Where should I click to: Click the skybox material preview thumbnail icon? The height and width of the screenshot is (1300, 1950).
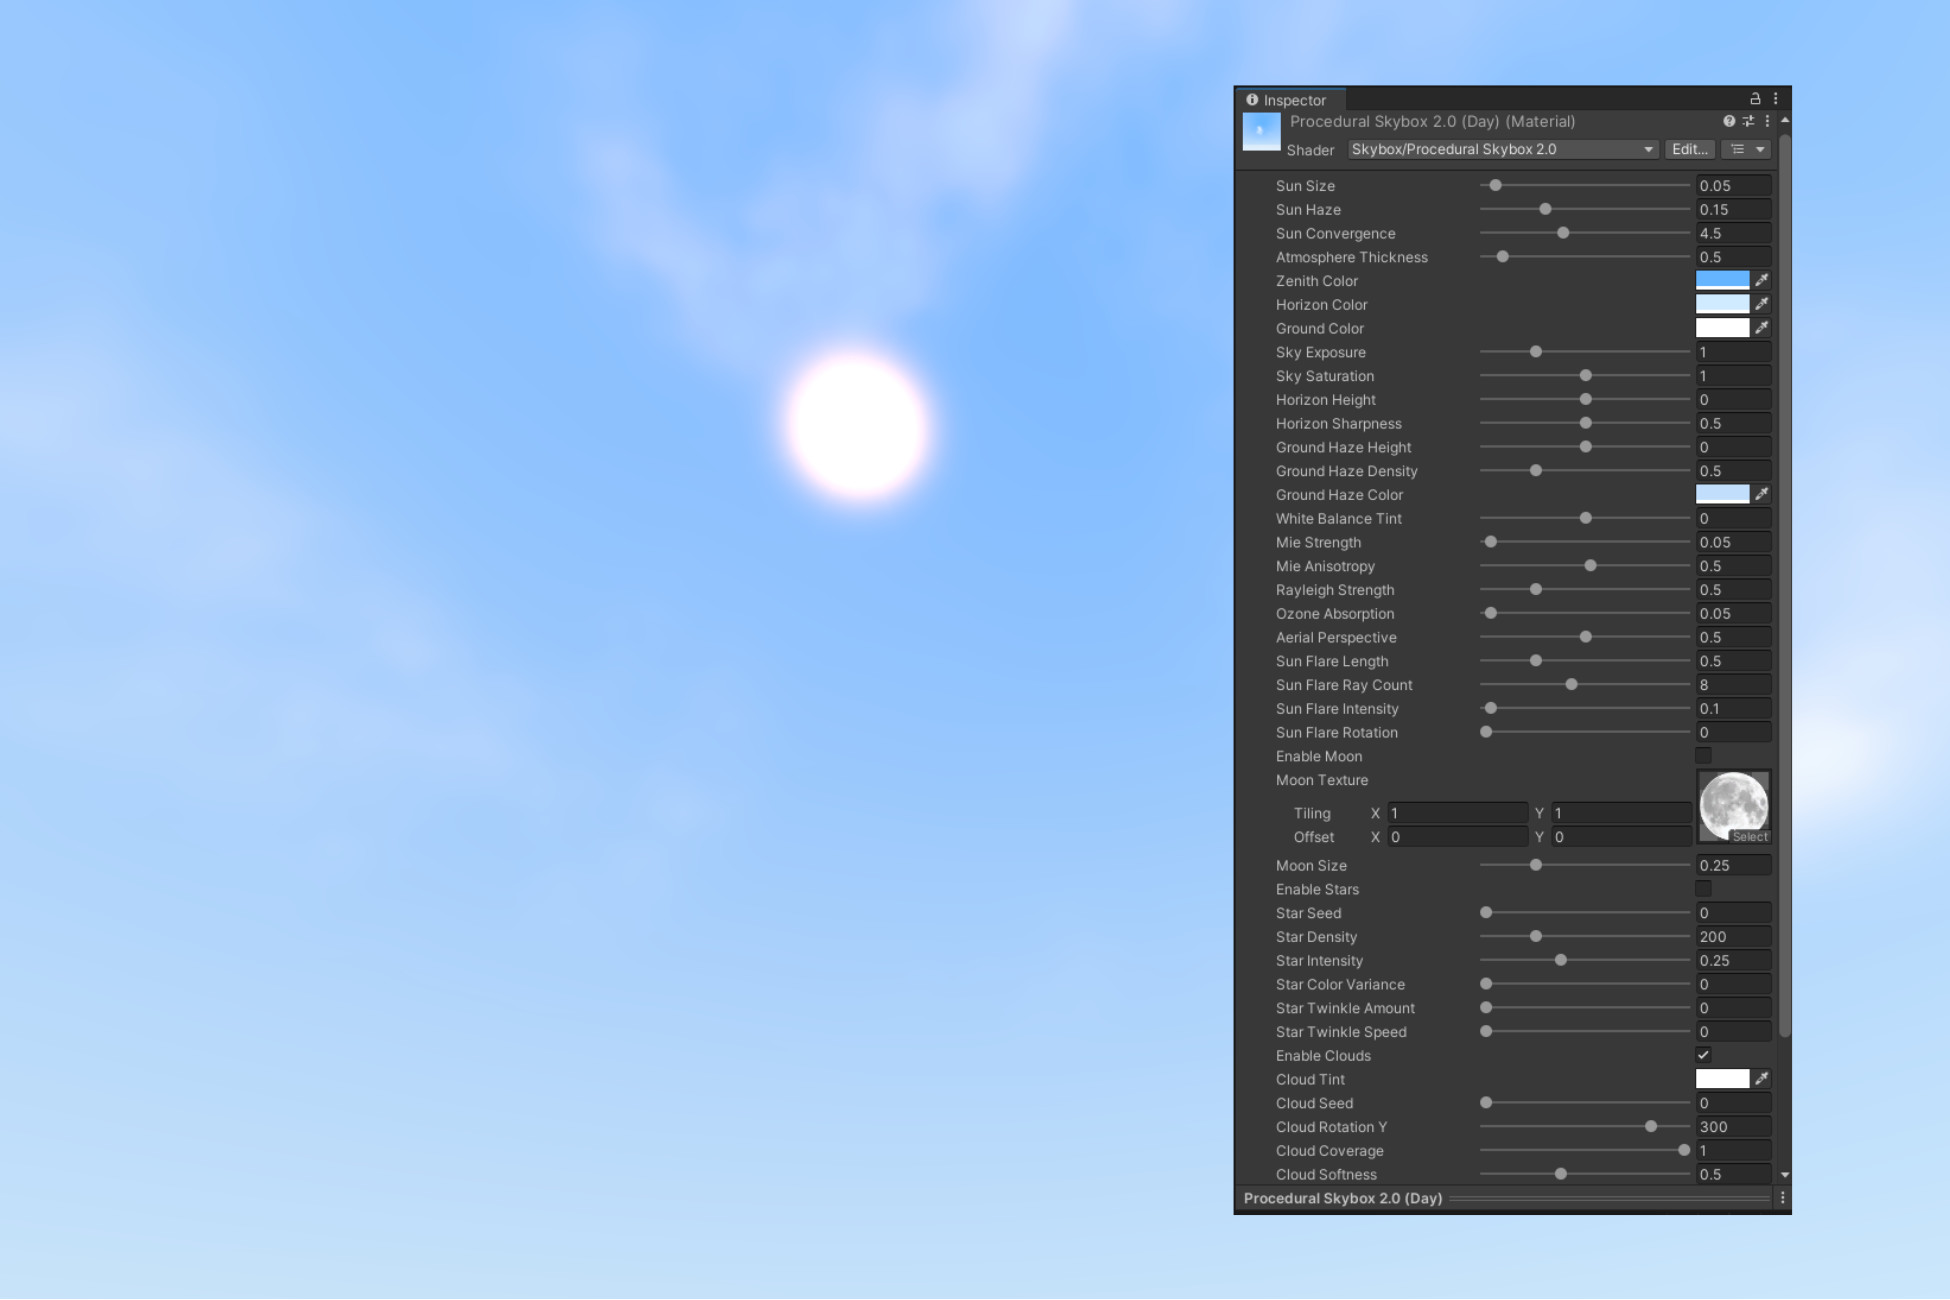click(1261, 131)
